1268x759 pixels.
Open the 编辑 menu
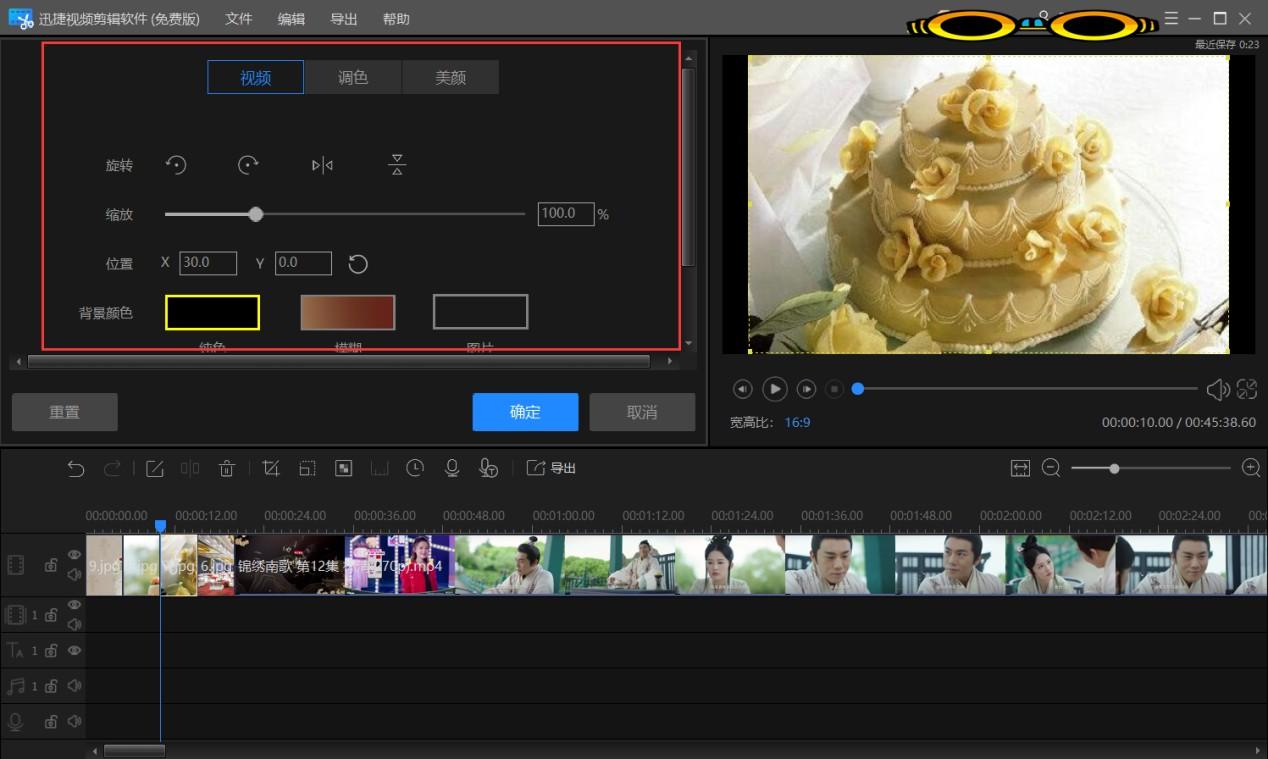291,19
